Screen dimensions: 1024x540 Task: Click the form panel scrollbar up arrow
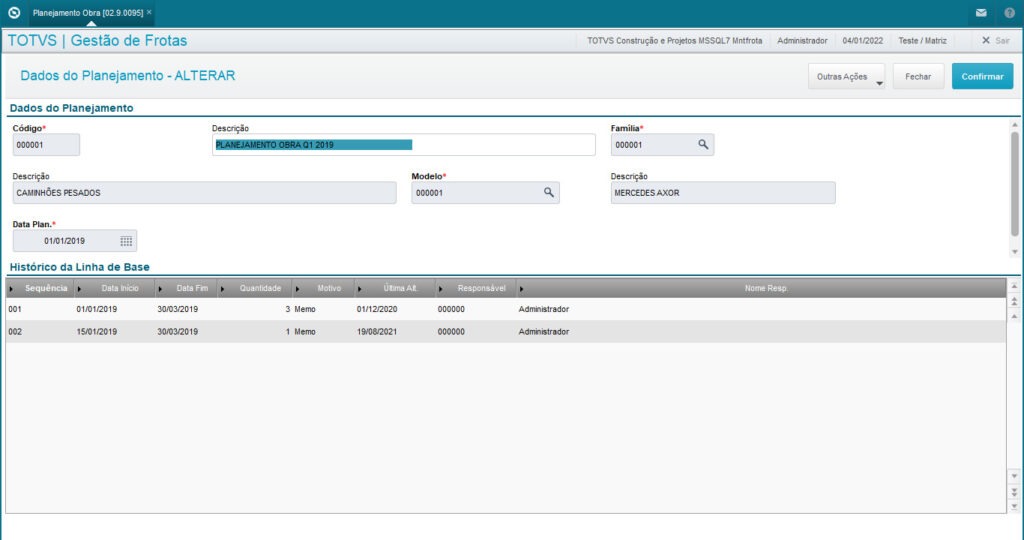tap(1015, 125)
